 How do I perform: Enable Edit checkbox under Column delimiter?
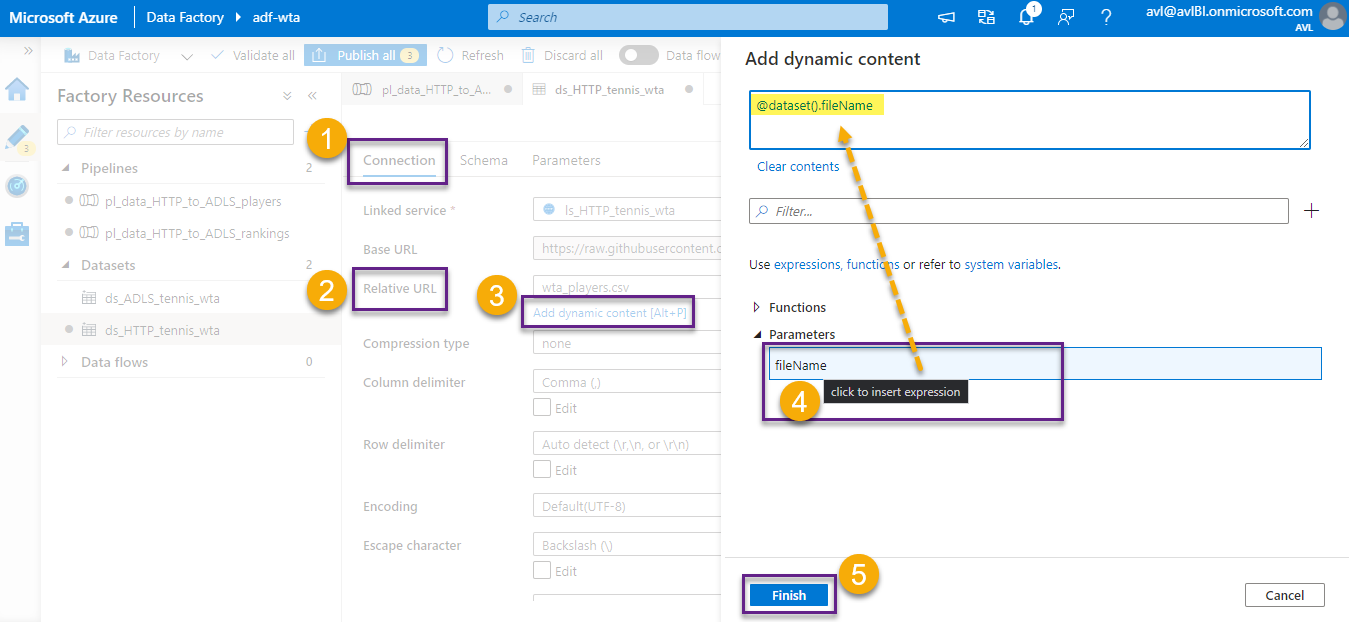(542, 407)
